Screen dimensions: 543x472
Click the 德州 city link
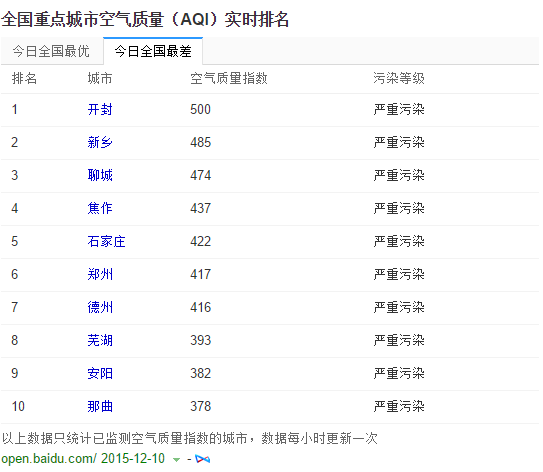point(100,307)
